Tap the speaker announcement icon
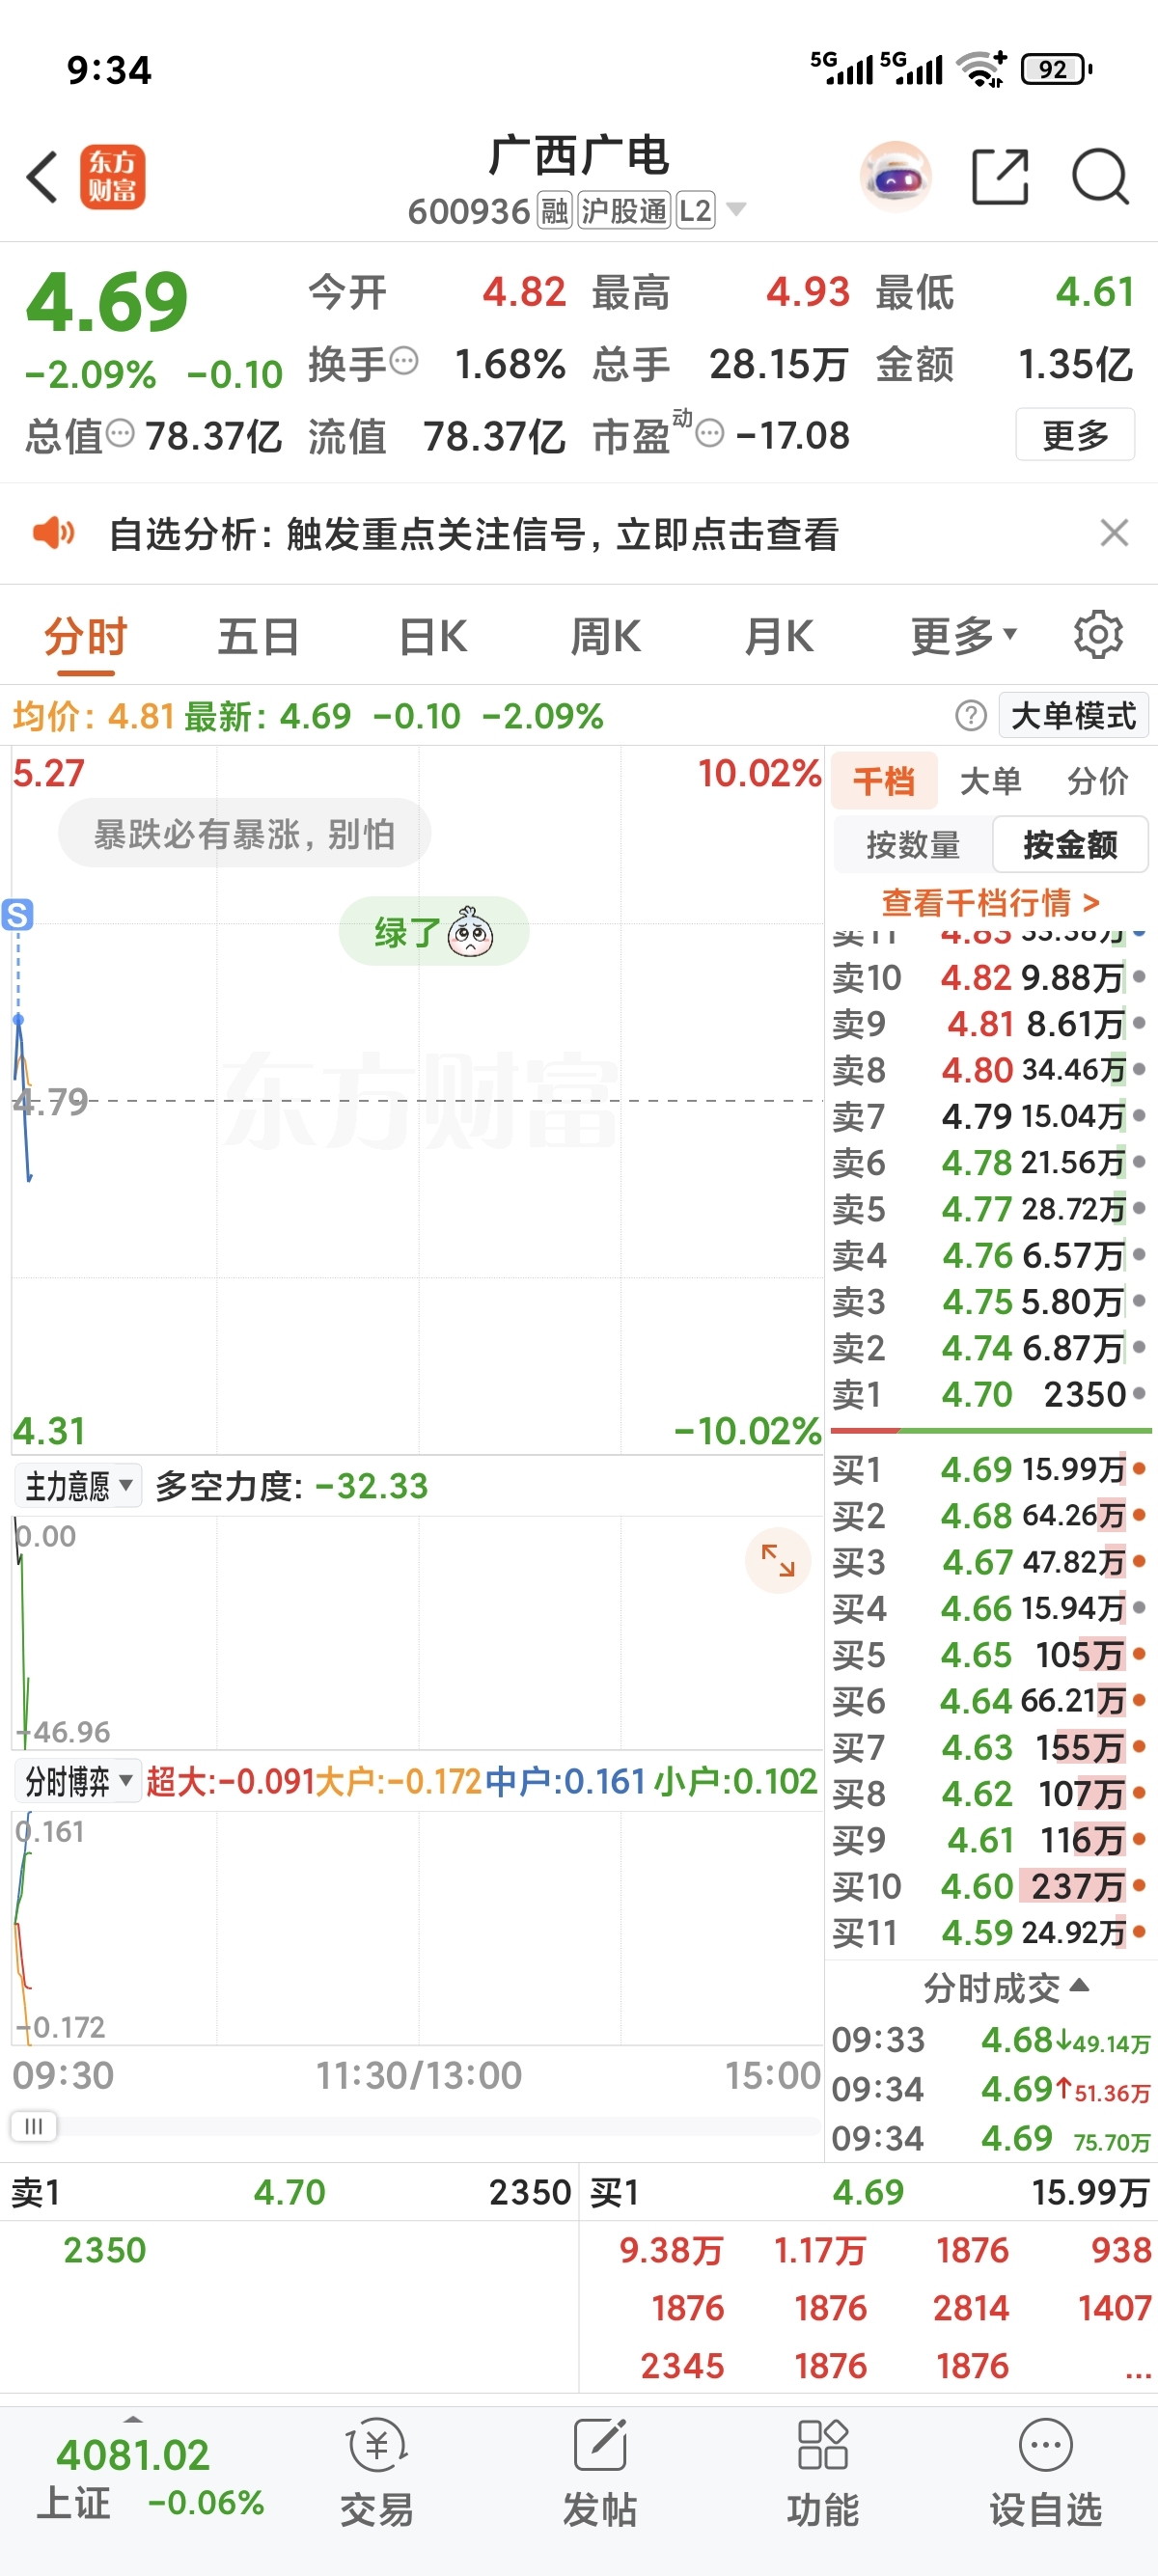 [x=53, y=533]
